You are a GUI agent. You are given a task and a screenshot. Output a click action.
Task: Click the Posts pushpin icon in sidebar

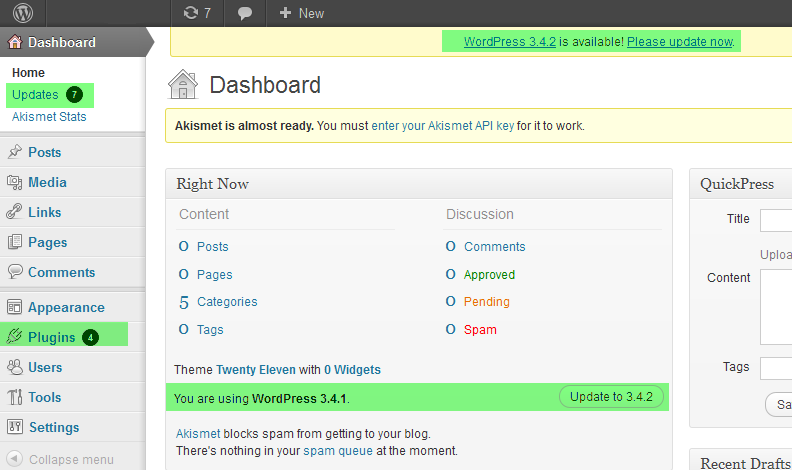[x=15, y=152]
